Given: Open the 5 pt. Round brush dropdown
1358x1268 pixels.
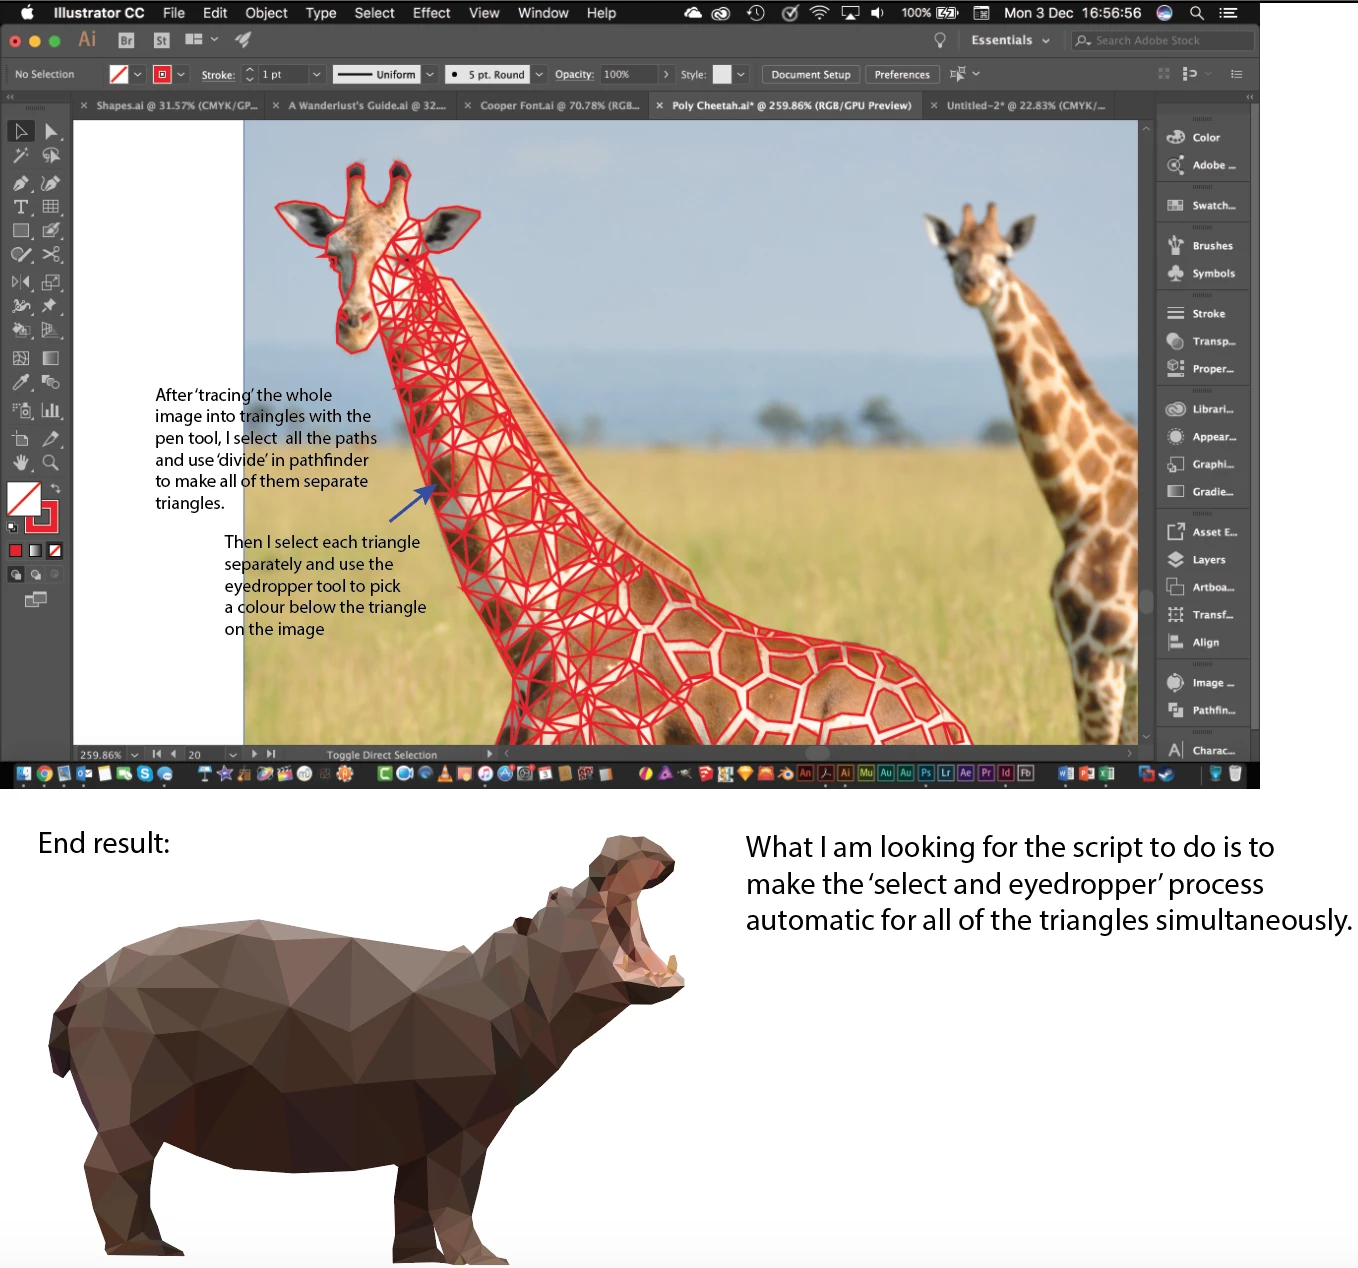Looking at the screenshot, I should [x=539, y=74].
